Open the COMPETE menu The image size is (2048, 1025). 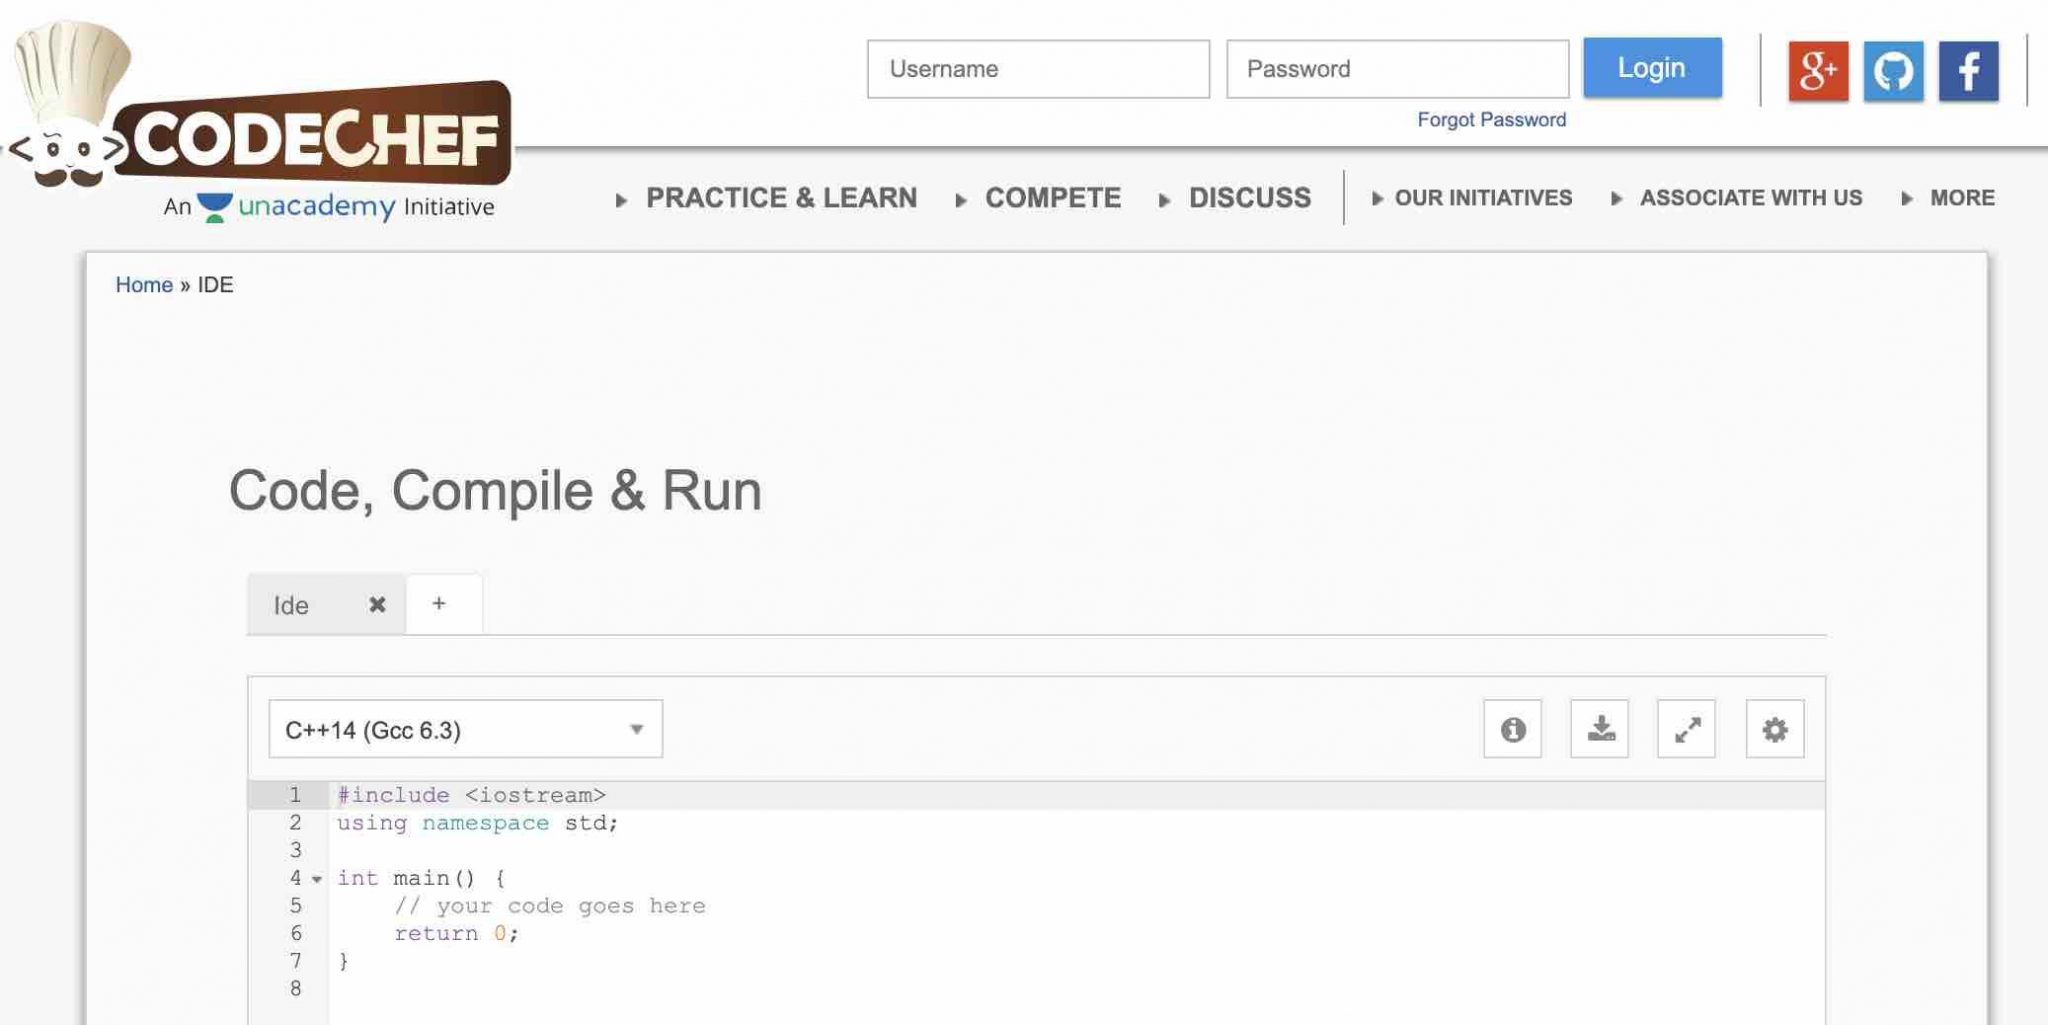pyautogui.click(x=1052, y=197)
